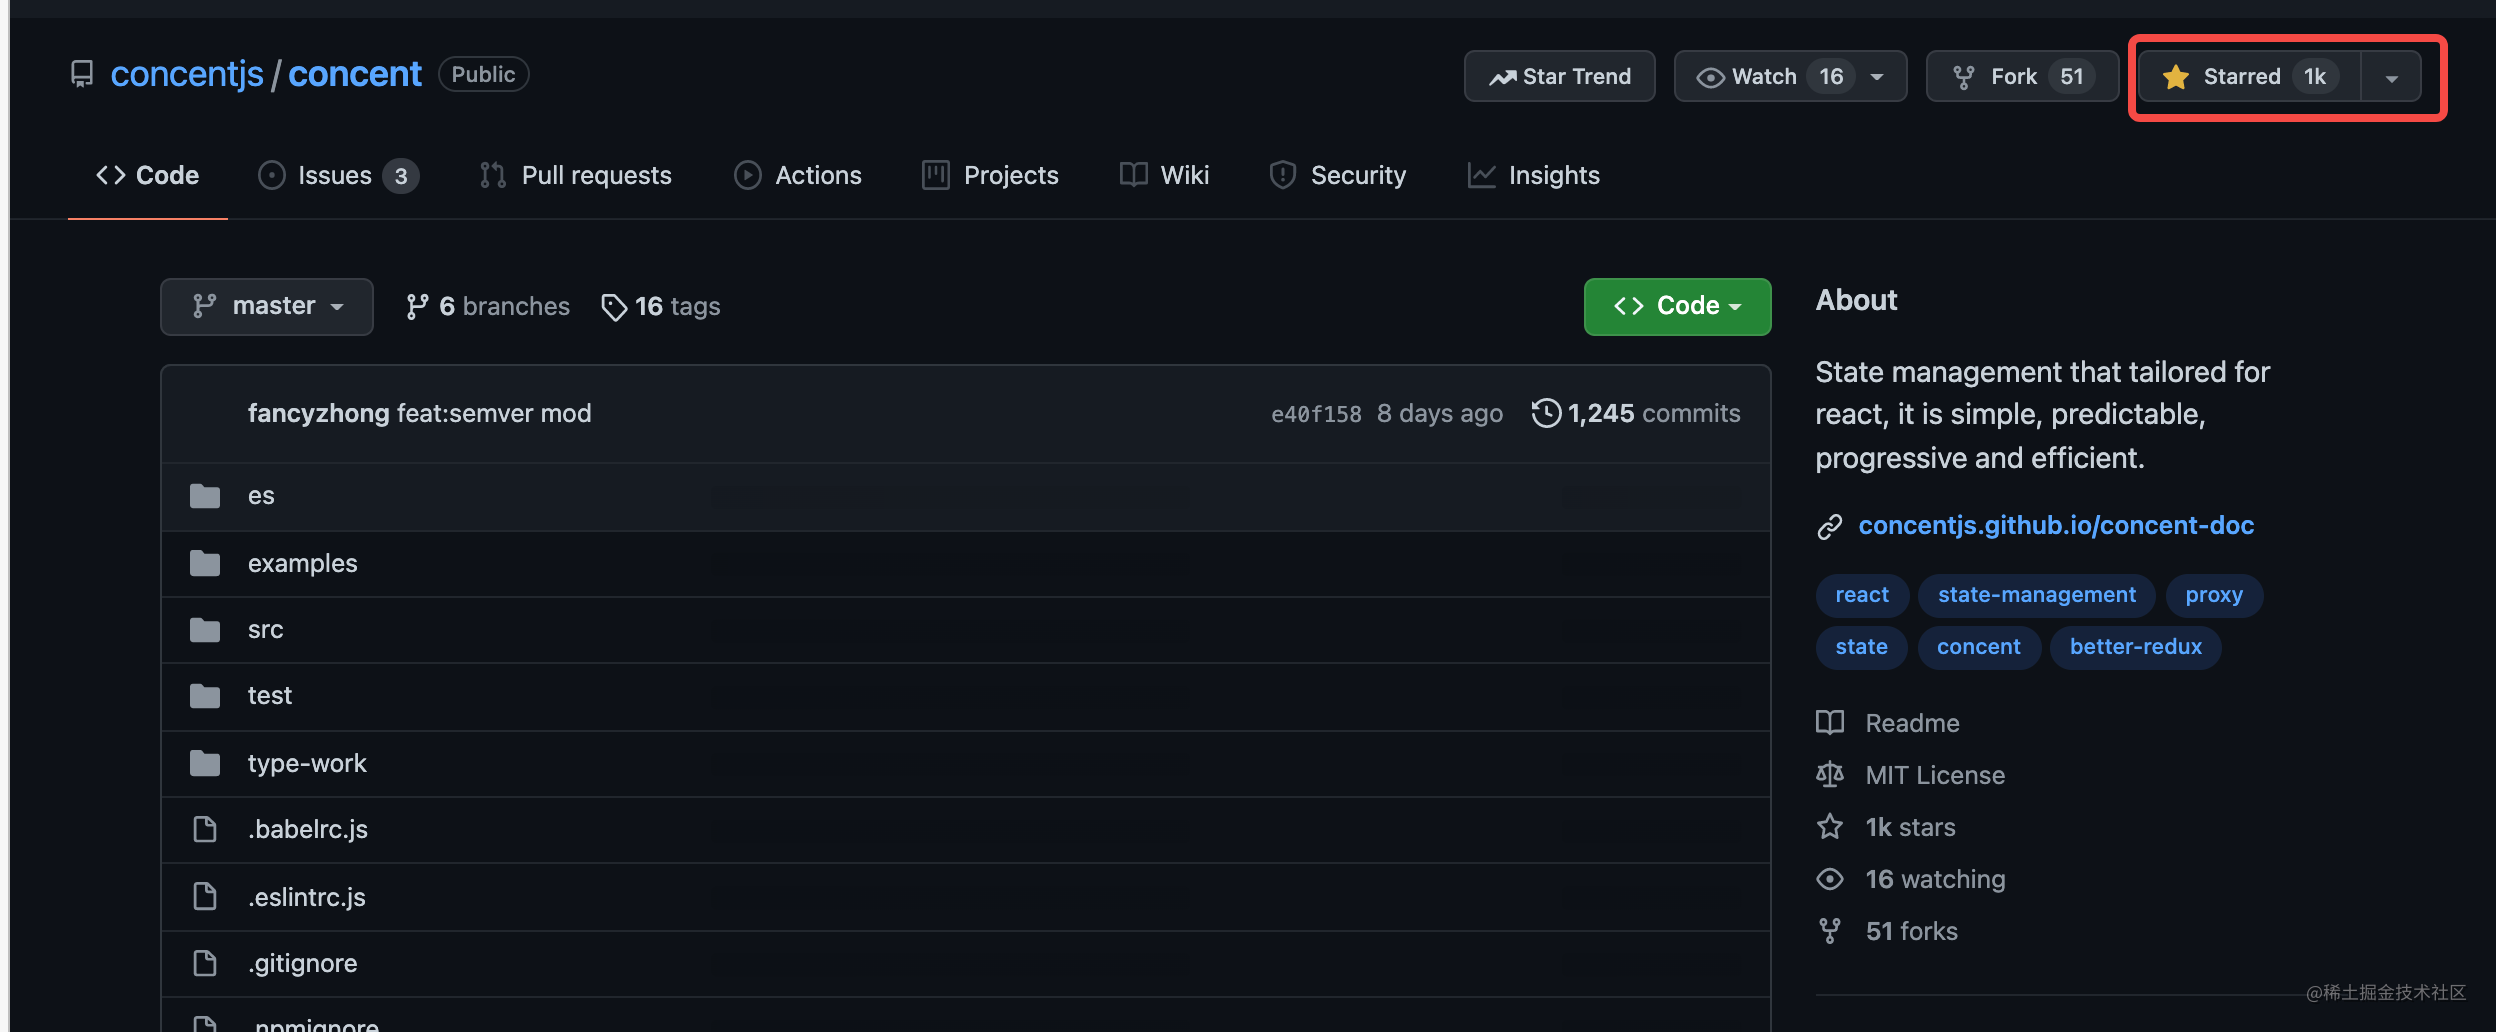The image size is (2496, 1032).
Task: Expand the star lists dropdown arrow
Action: pos(2391,77)
